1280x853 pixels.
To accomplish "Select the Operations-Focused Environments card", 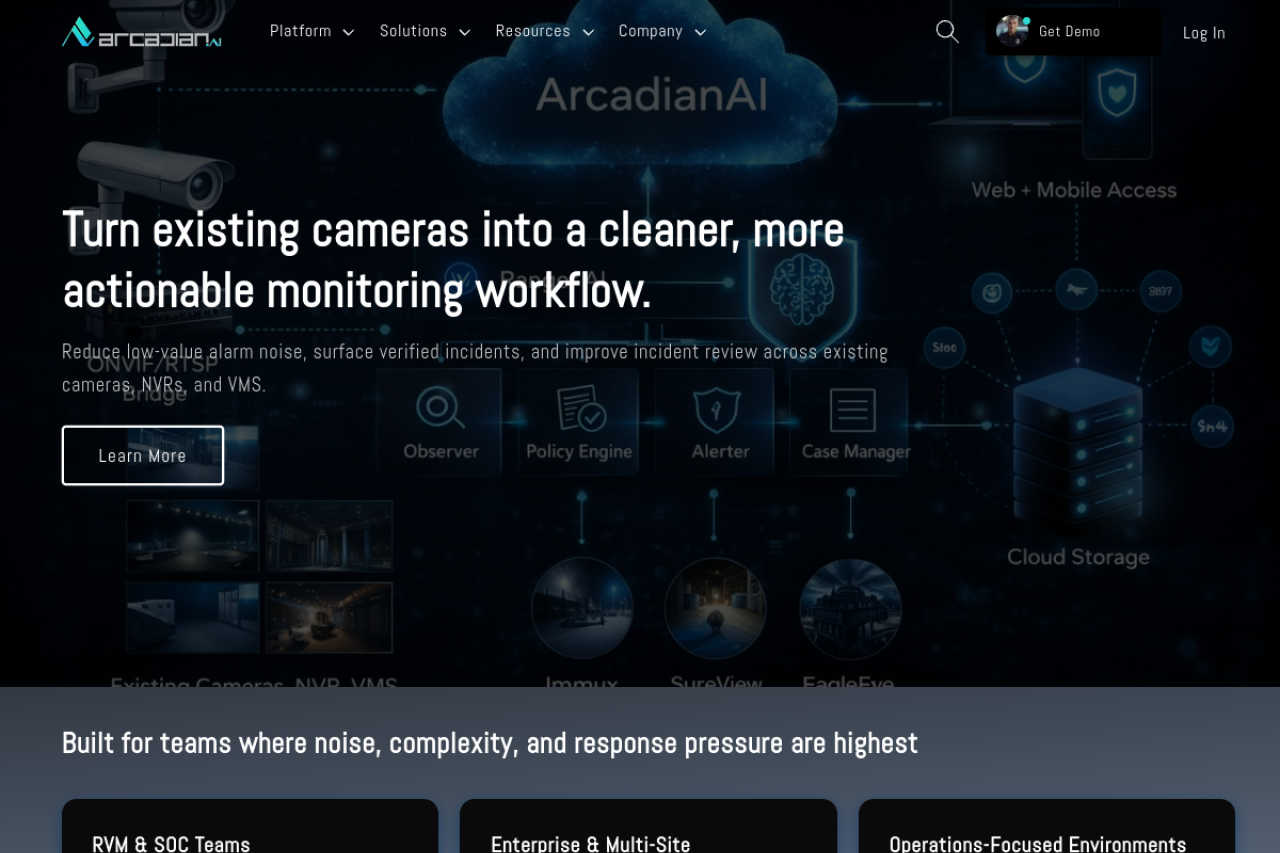I will click(1047, 826).
